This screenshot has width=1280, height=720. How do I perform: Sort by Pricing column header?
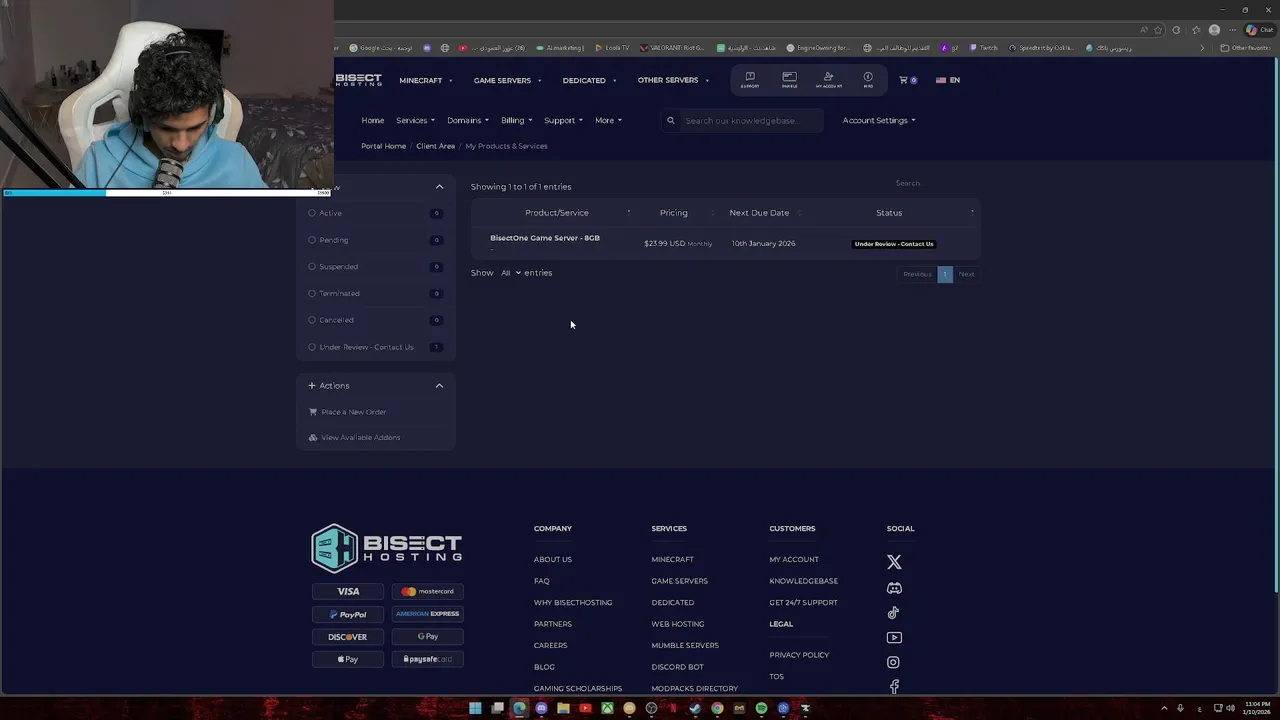[674, 213]
